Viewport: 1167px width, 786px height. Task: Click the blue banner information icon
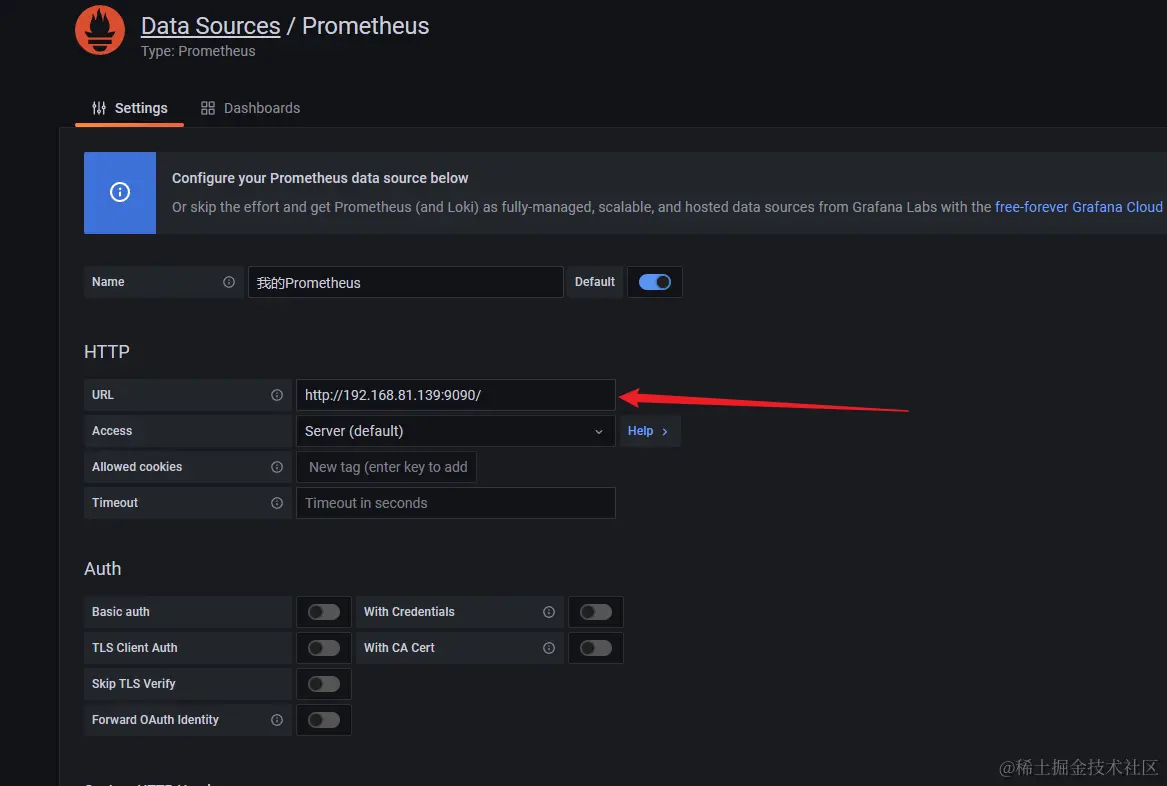(120, 192)
